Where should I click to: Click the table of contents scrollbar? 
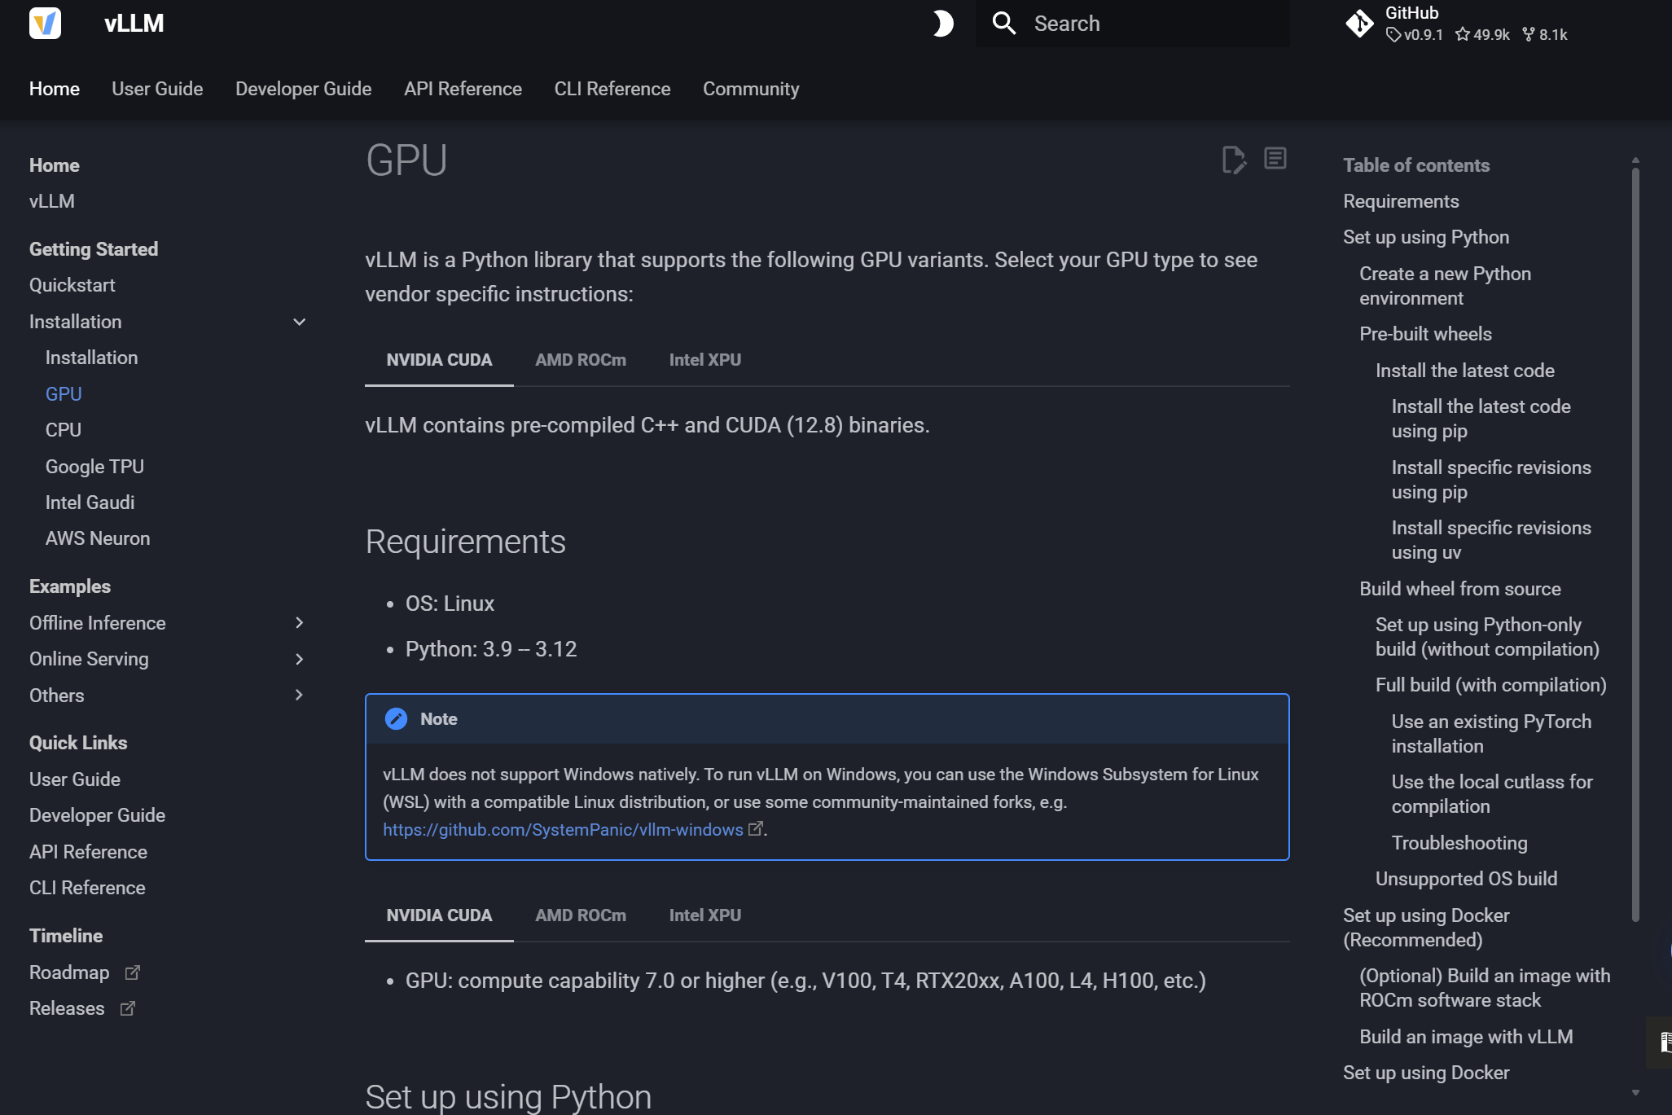(1635, 540)
